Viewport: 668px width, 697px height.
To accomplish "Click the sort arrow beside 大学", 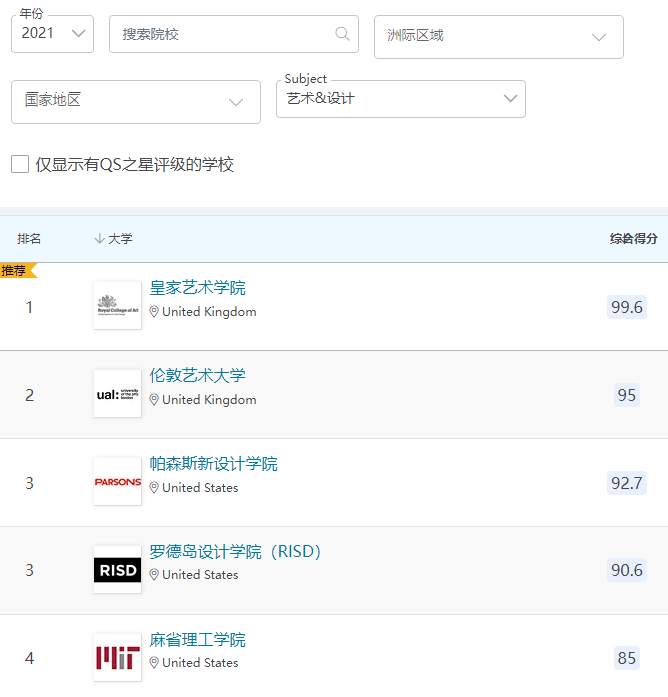I will coord(99,239).
